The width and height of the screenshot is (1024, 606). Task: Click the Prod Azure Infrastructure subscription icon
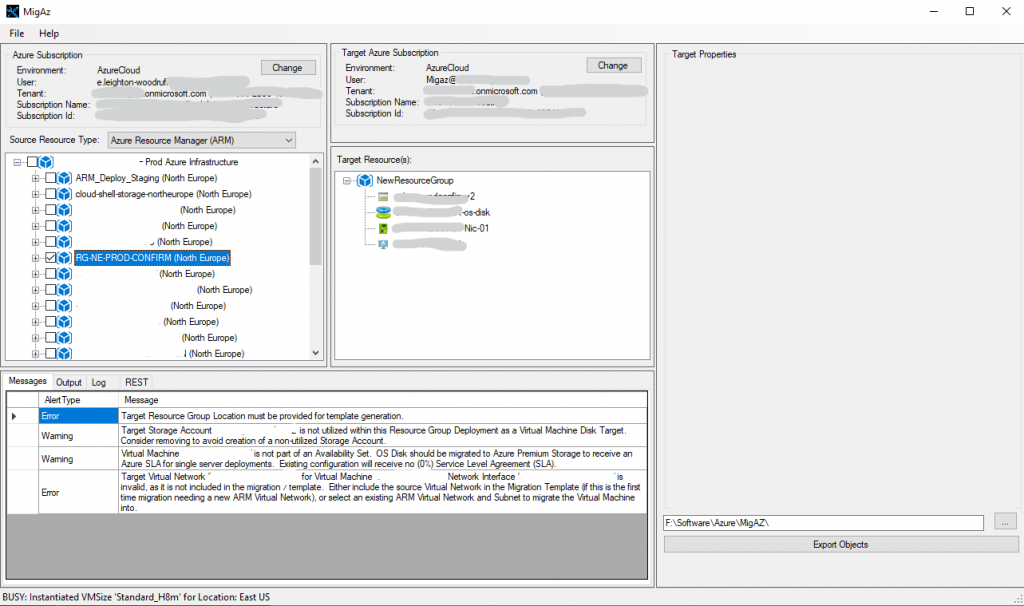[x=46, y=162]
